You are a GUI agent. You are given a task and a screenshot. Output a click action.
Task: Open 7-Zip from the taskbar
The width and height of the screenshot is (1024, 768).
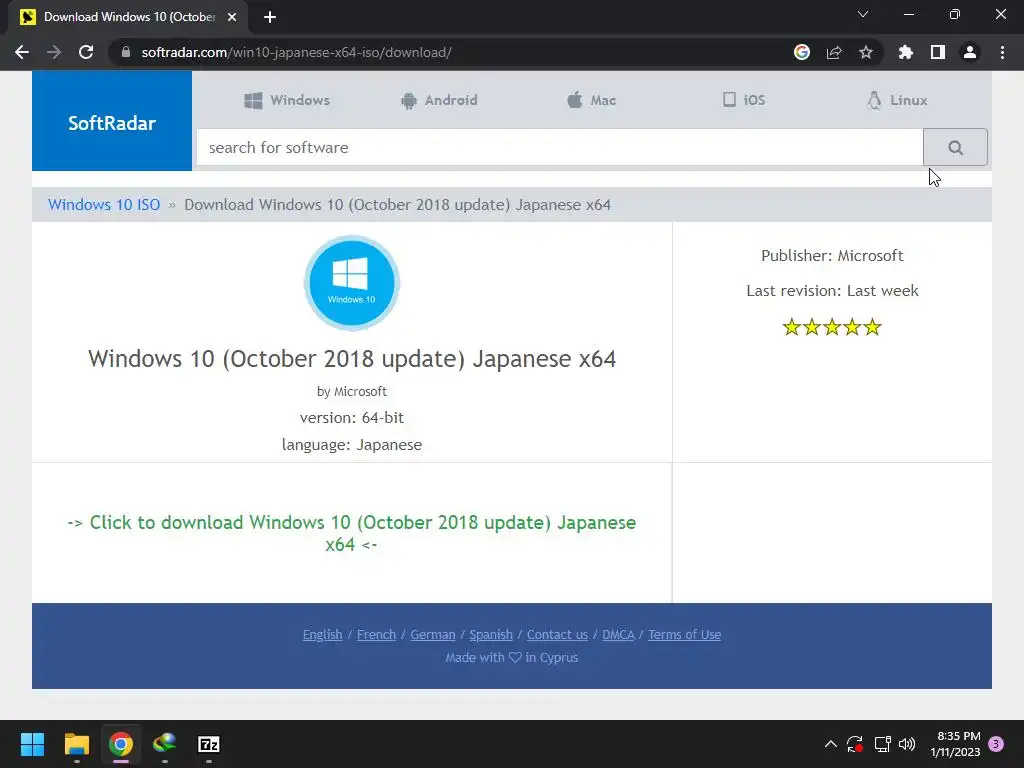[x=209, y=744]
